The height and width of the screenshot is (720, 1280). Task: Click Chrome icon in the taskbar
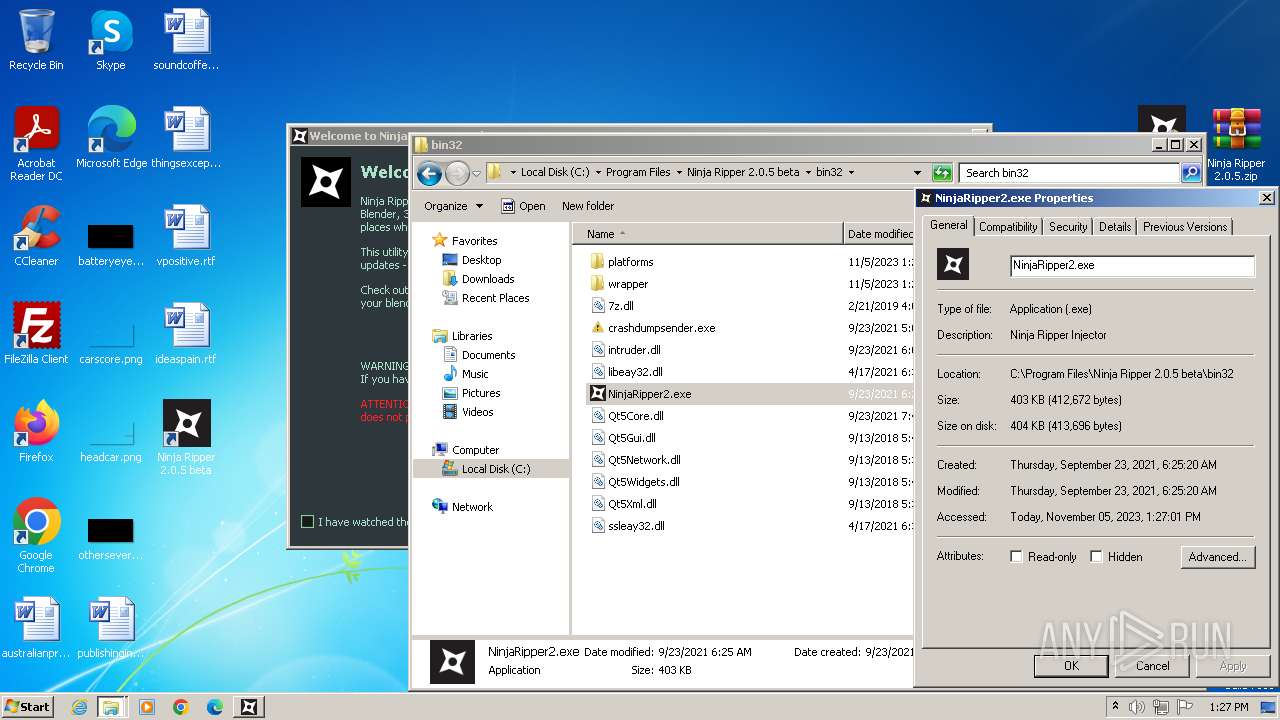[180, 707]
